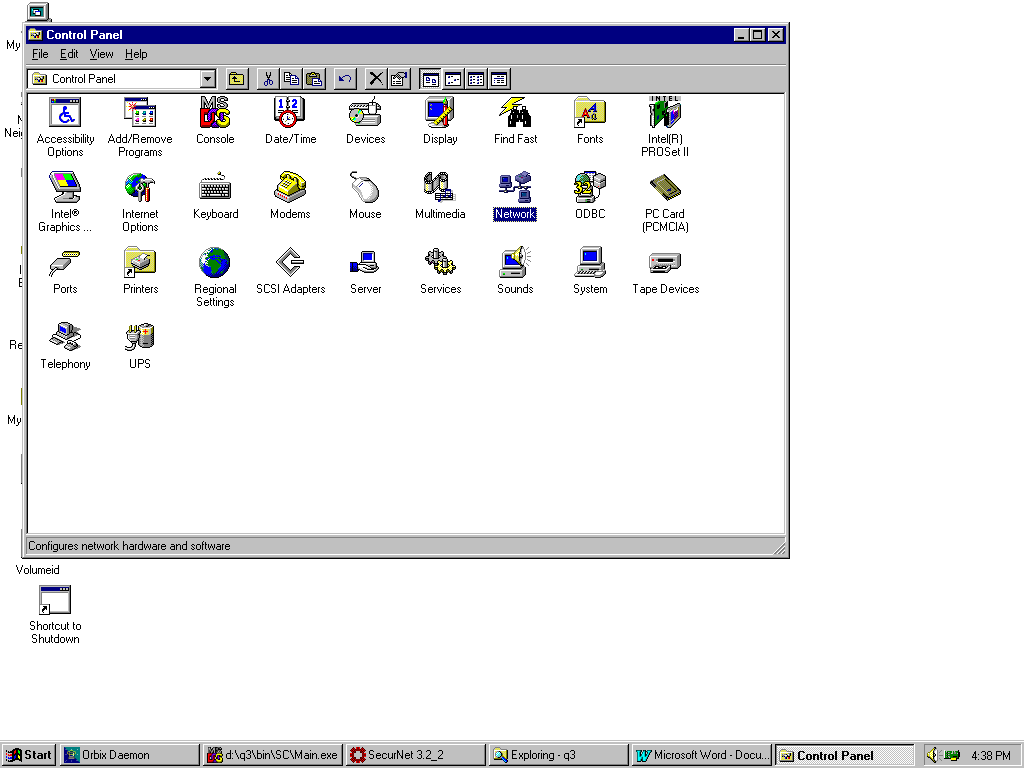
Task: Click the Undo toolbar button
Action: tap(345, 79)
